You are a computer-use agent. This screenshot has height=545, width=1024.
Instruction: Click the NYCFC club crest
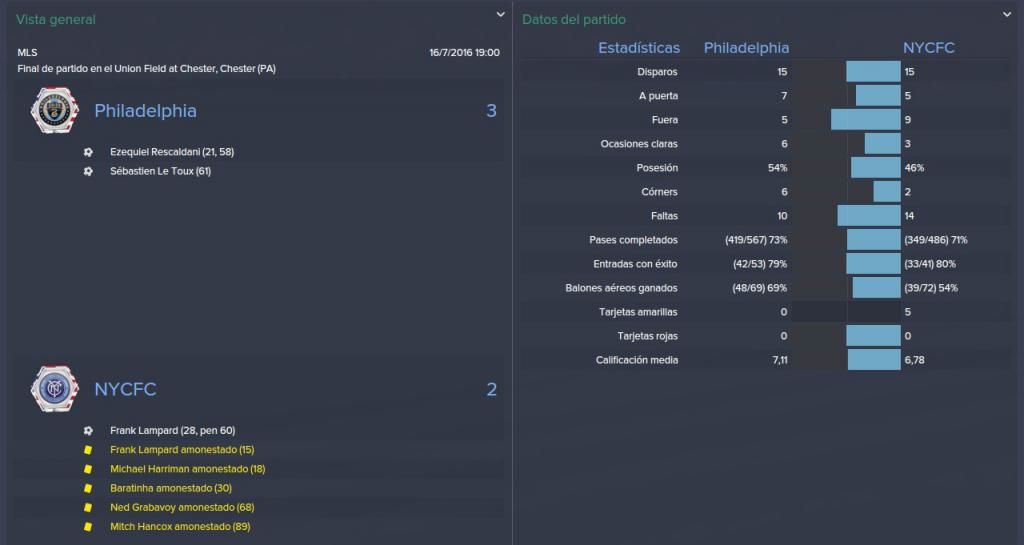(x=55, y=389)
